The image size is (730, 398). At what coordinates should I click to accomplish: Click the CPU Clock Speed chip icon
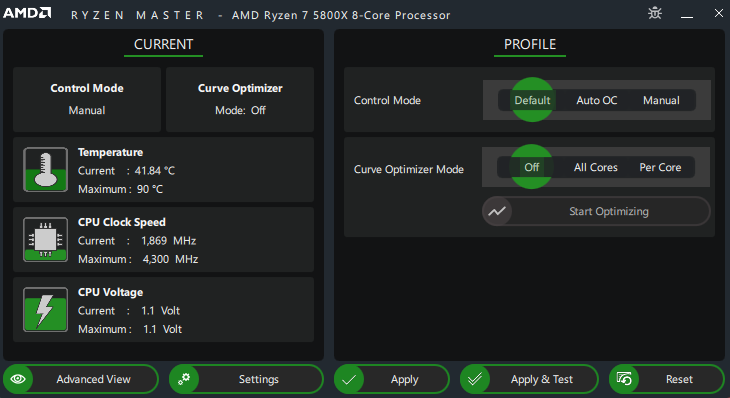46,239
